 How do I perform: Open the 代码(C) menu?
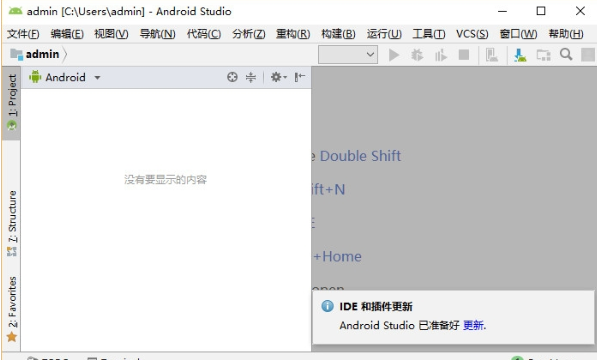[204, 34]
